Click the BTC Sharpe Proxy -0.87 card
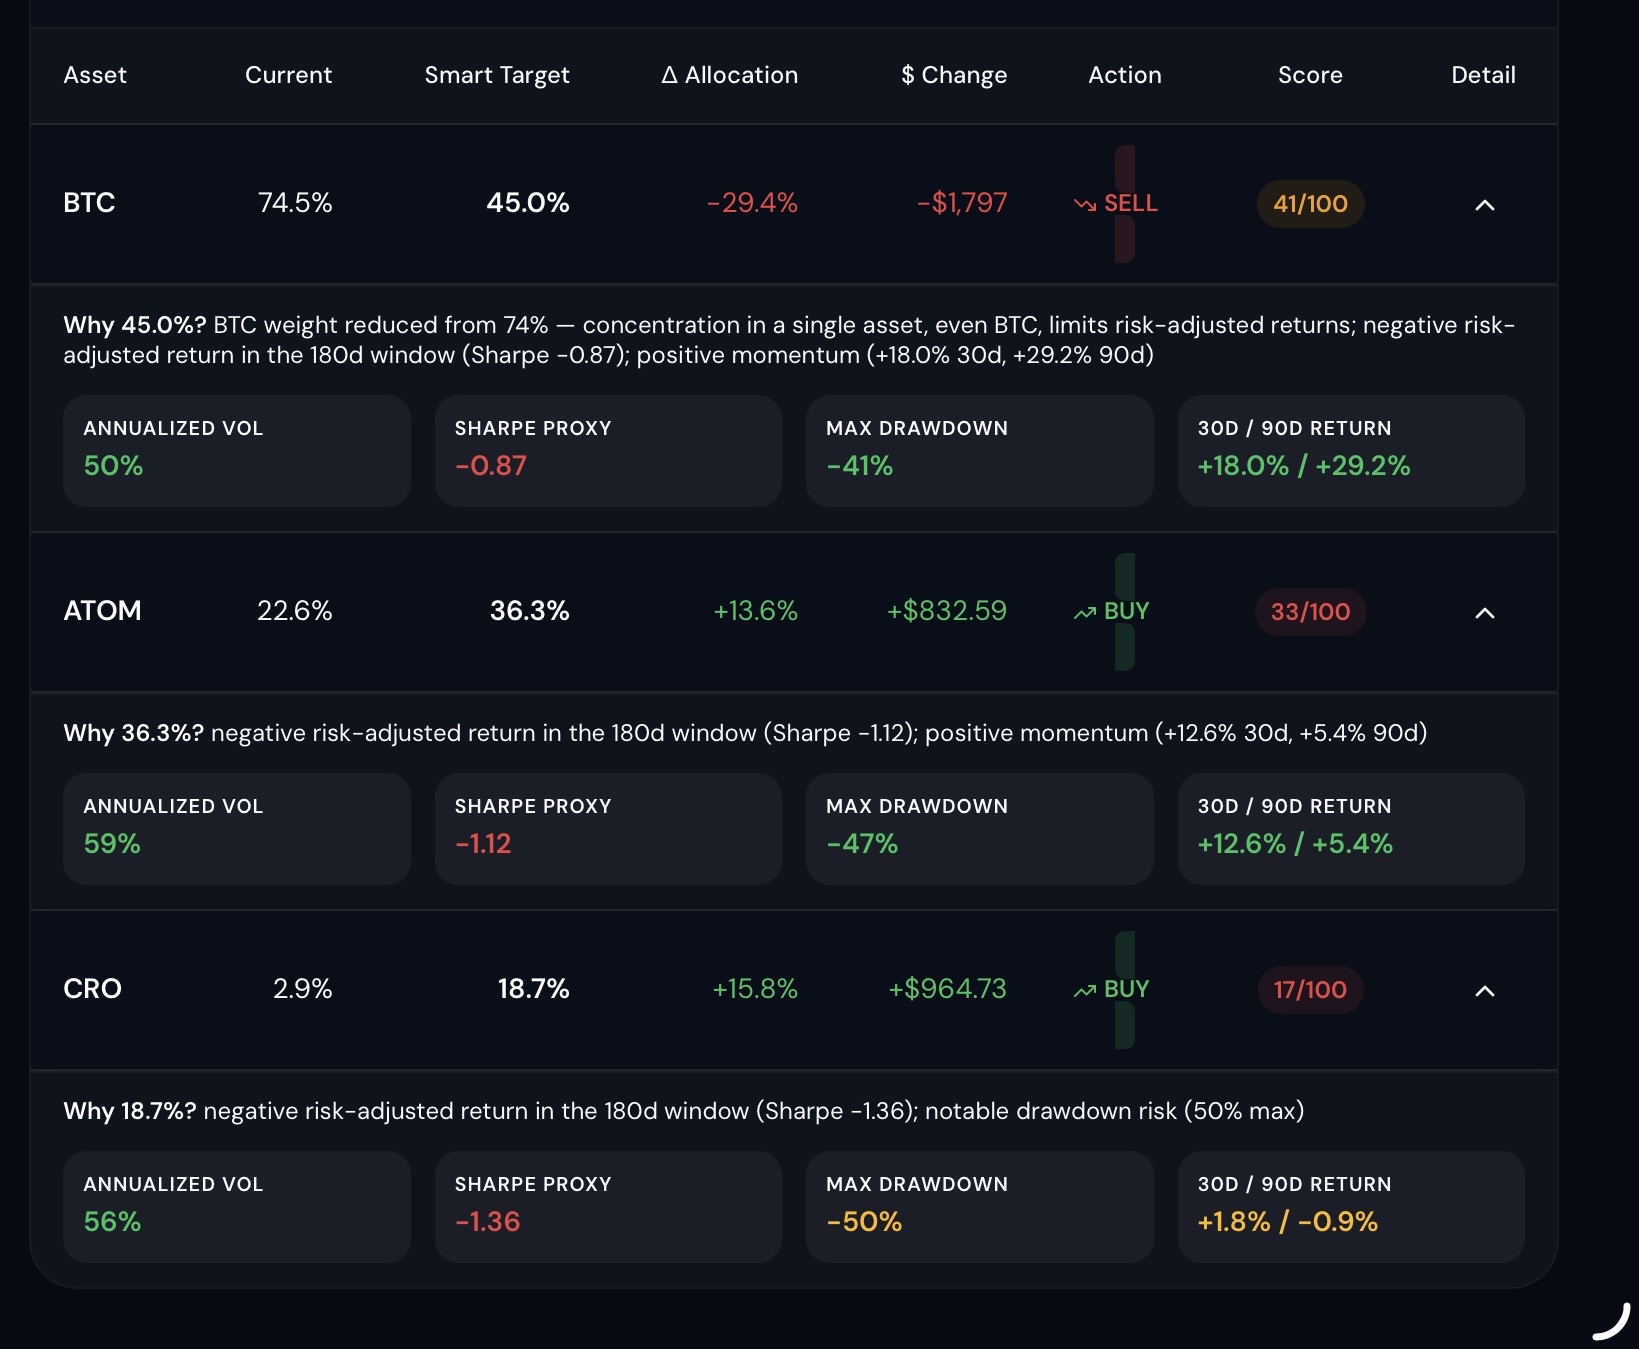Viewport: 1639px width, 1349px height. tap(608, 451)
